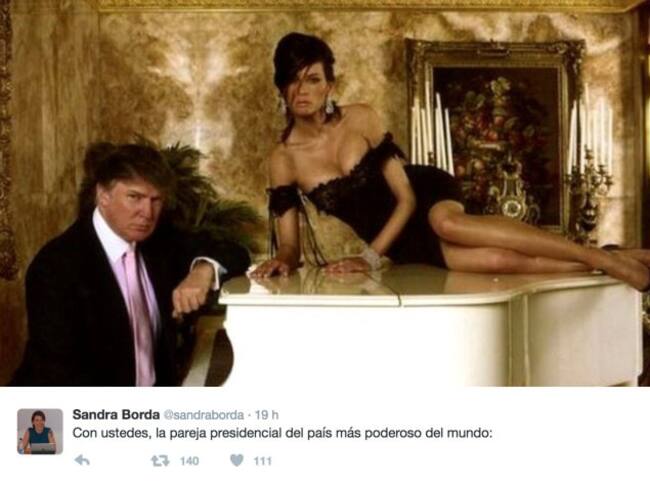This screenshot has height=488, width=650.
Task: Open tweet permalink via 19 h timestamp
Action: tap(267, 415)
